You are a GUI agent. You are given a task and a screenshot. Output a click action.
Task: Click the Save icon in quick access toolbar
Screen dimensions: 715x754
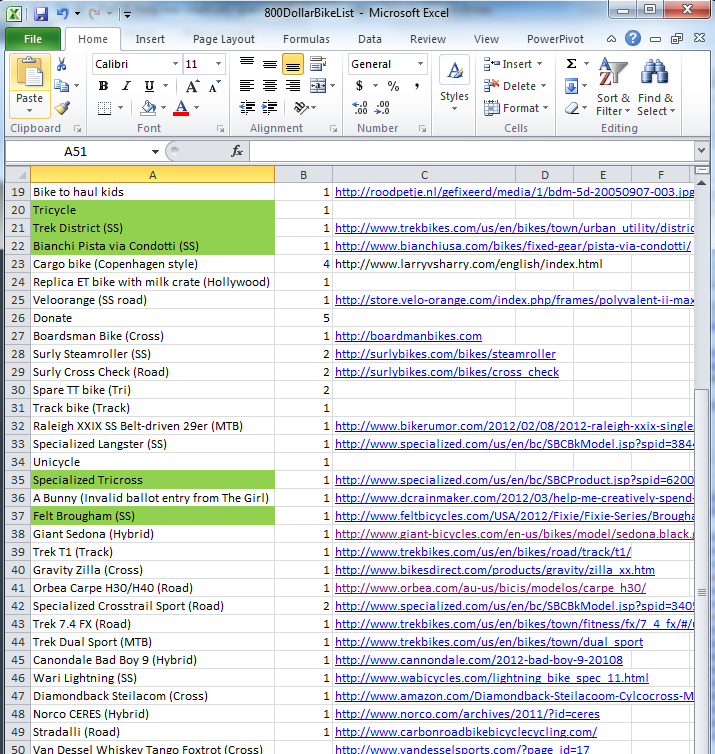41,13
